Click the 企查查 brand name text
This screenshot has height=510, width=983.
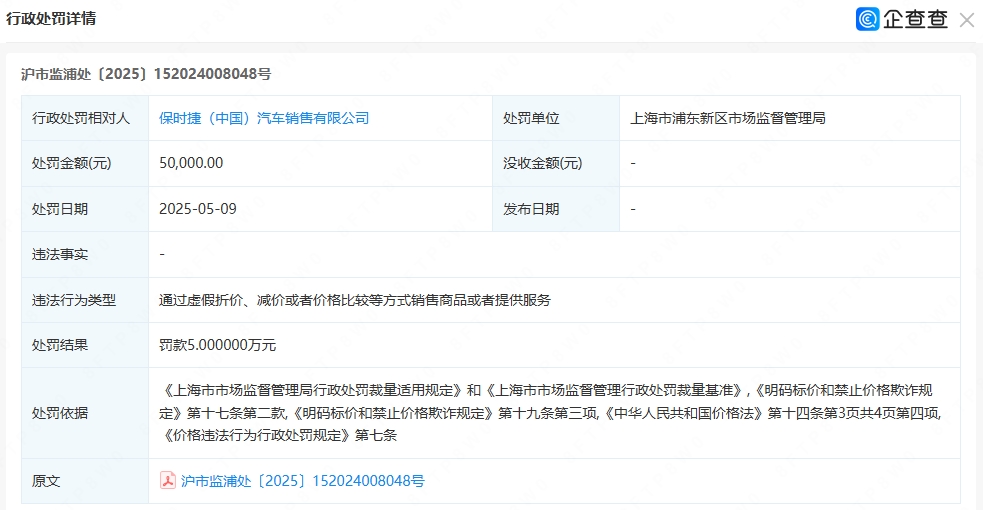tap(915, 19)
